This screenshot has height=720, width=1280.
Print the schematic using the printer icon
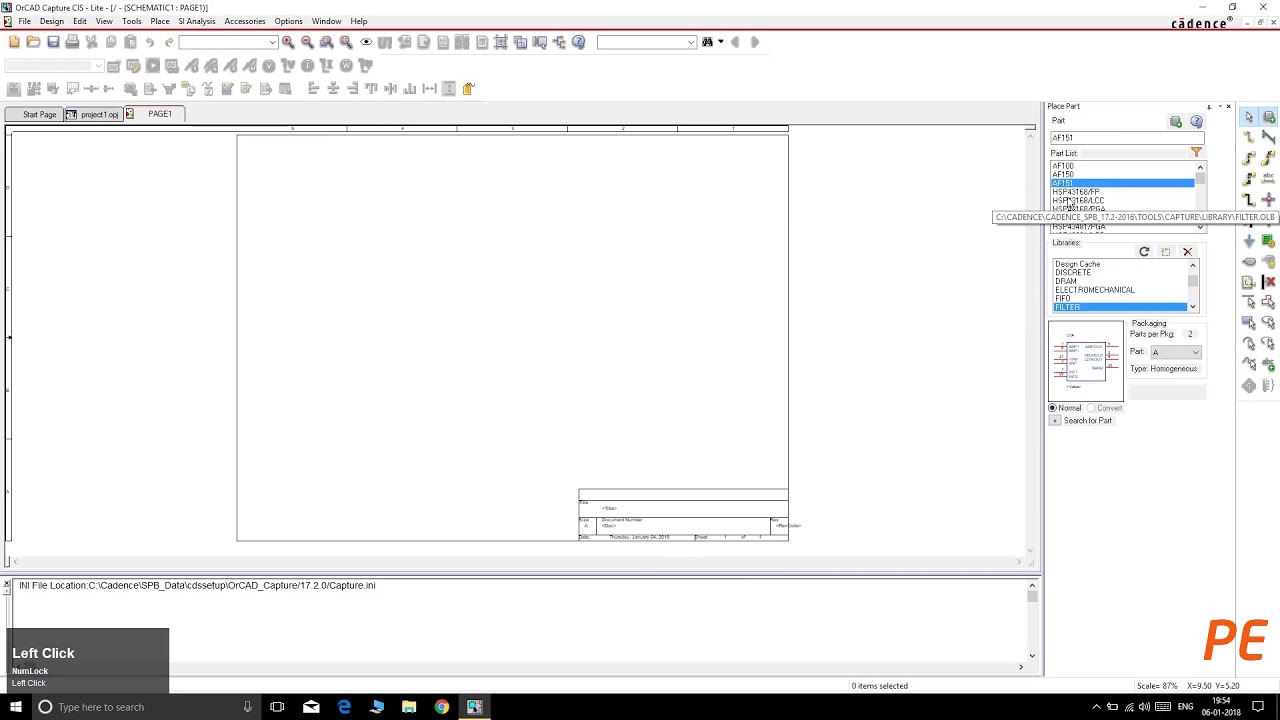[72, 42]
